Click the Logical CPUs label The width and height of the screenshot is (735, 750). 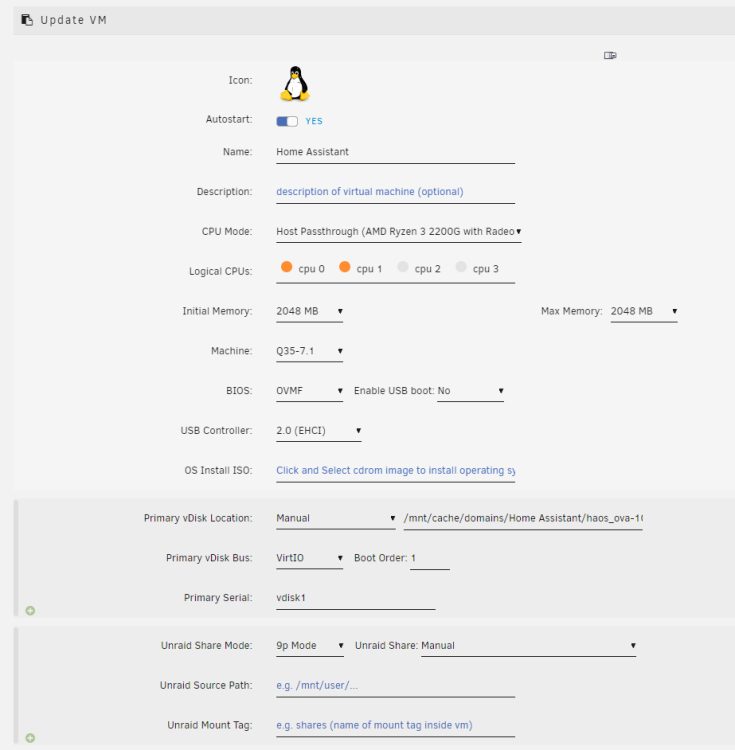220,272
